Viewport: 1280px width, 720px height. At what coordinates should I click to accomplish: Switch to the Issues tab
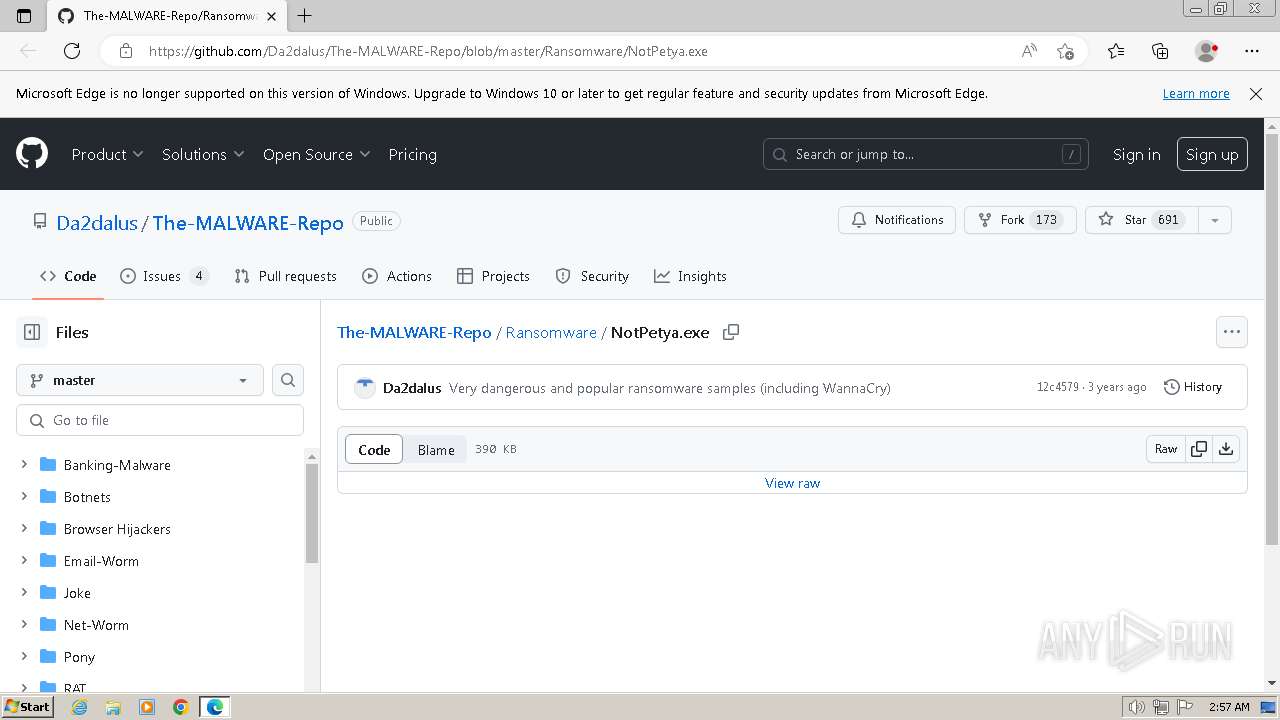(x=164, y=276)
